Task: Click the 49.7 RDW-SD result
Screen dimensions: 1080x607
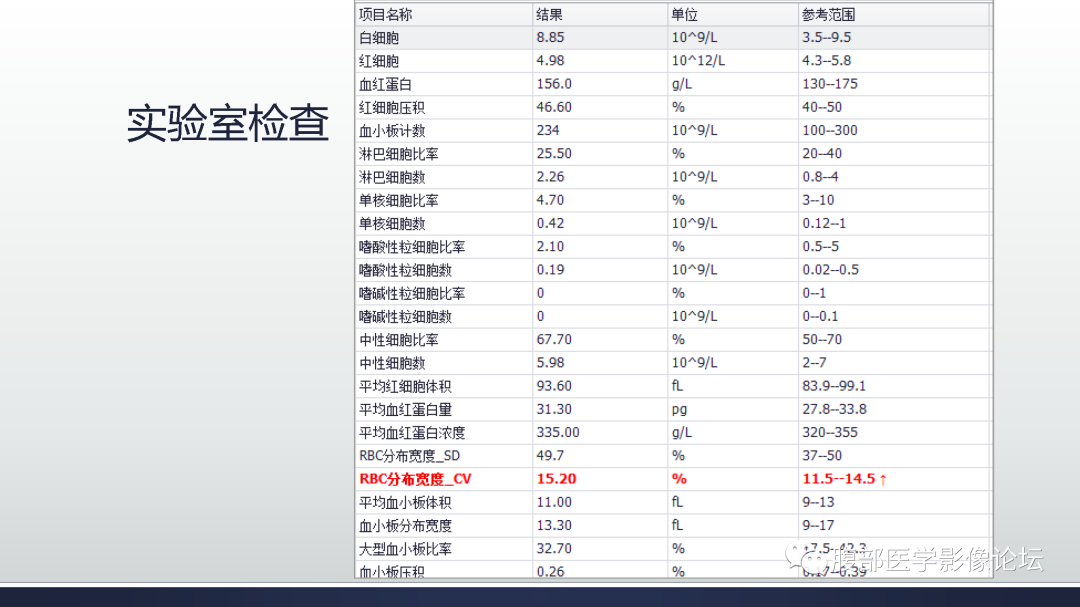Action: click(x=550, y=456)
